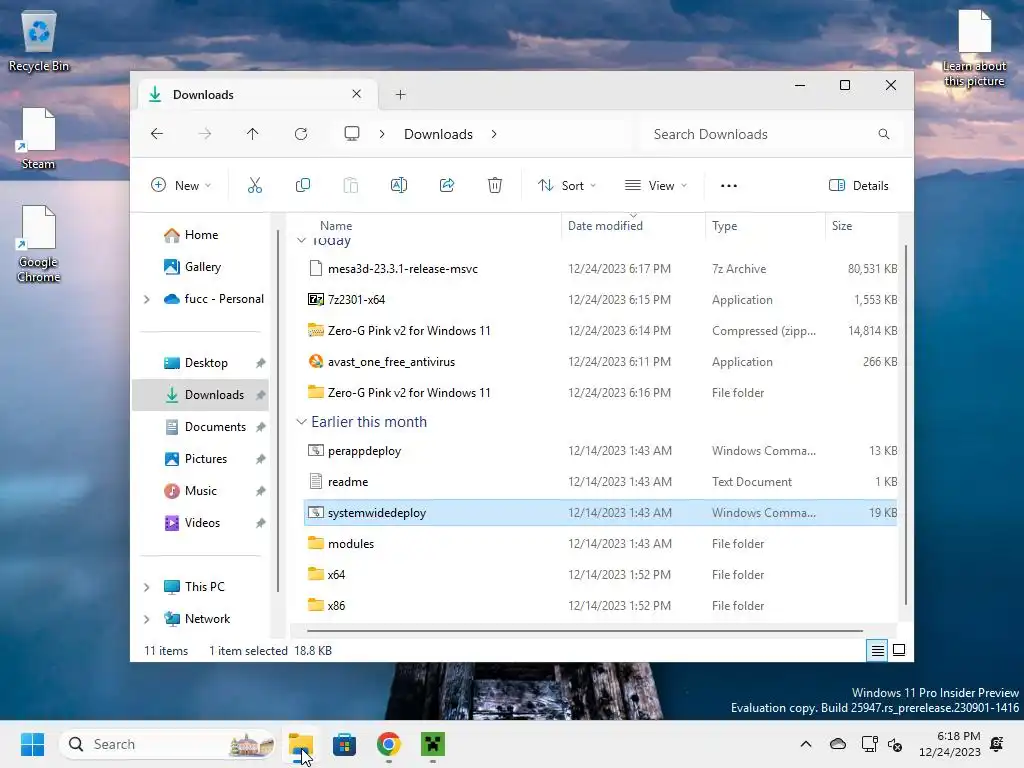Screen dimensions: 1024x768
Task: Open the clock and date flyout
Action: (x=950, y=744)
